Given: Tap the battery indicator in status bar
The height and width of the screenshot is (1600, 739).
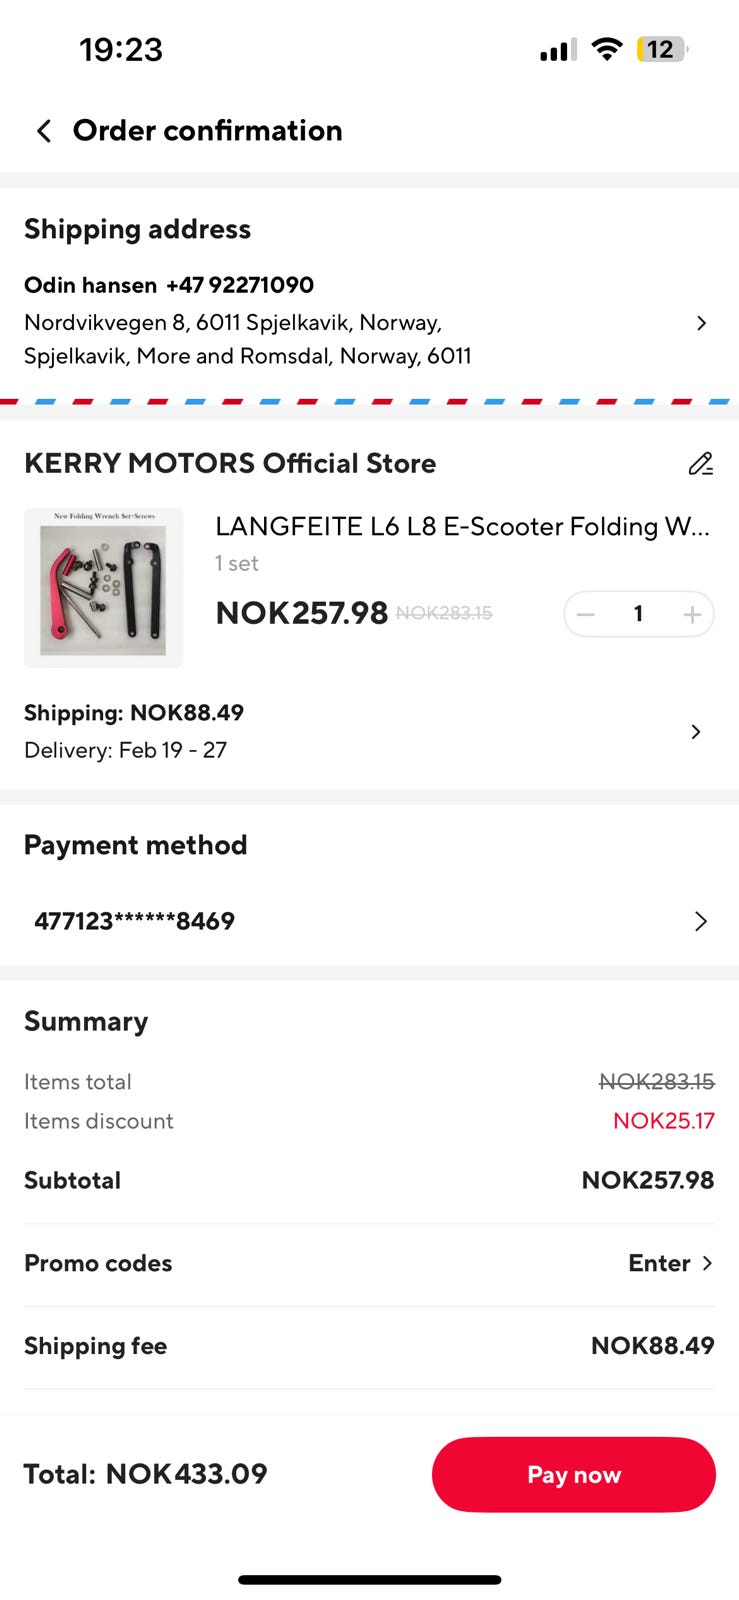Looking at the screenshot, I should tap(661, 49).
